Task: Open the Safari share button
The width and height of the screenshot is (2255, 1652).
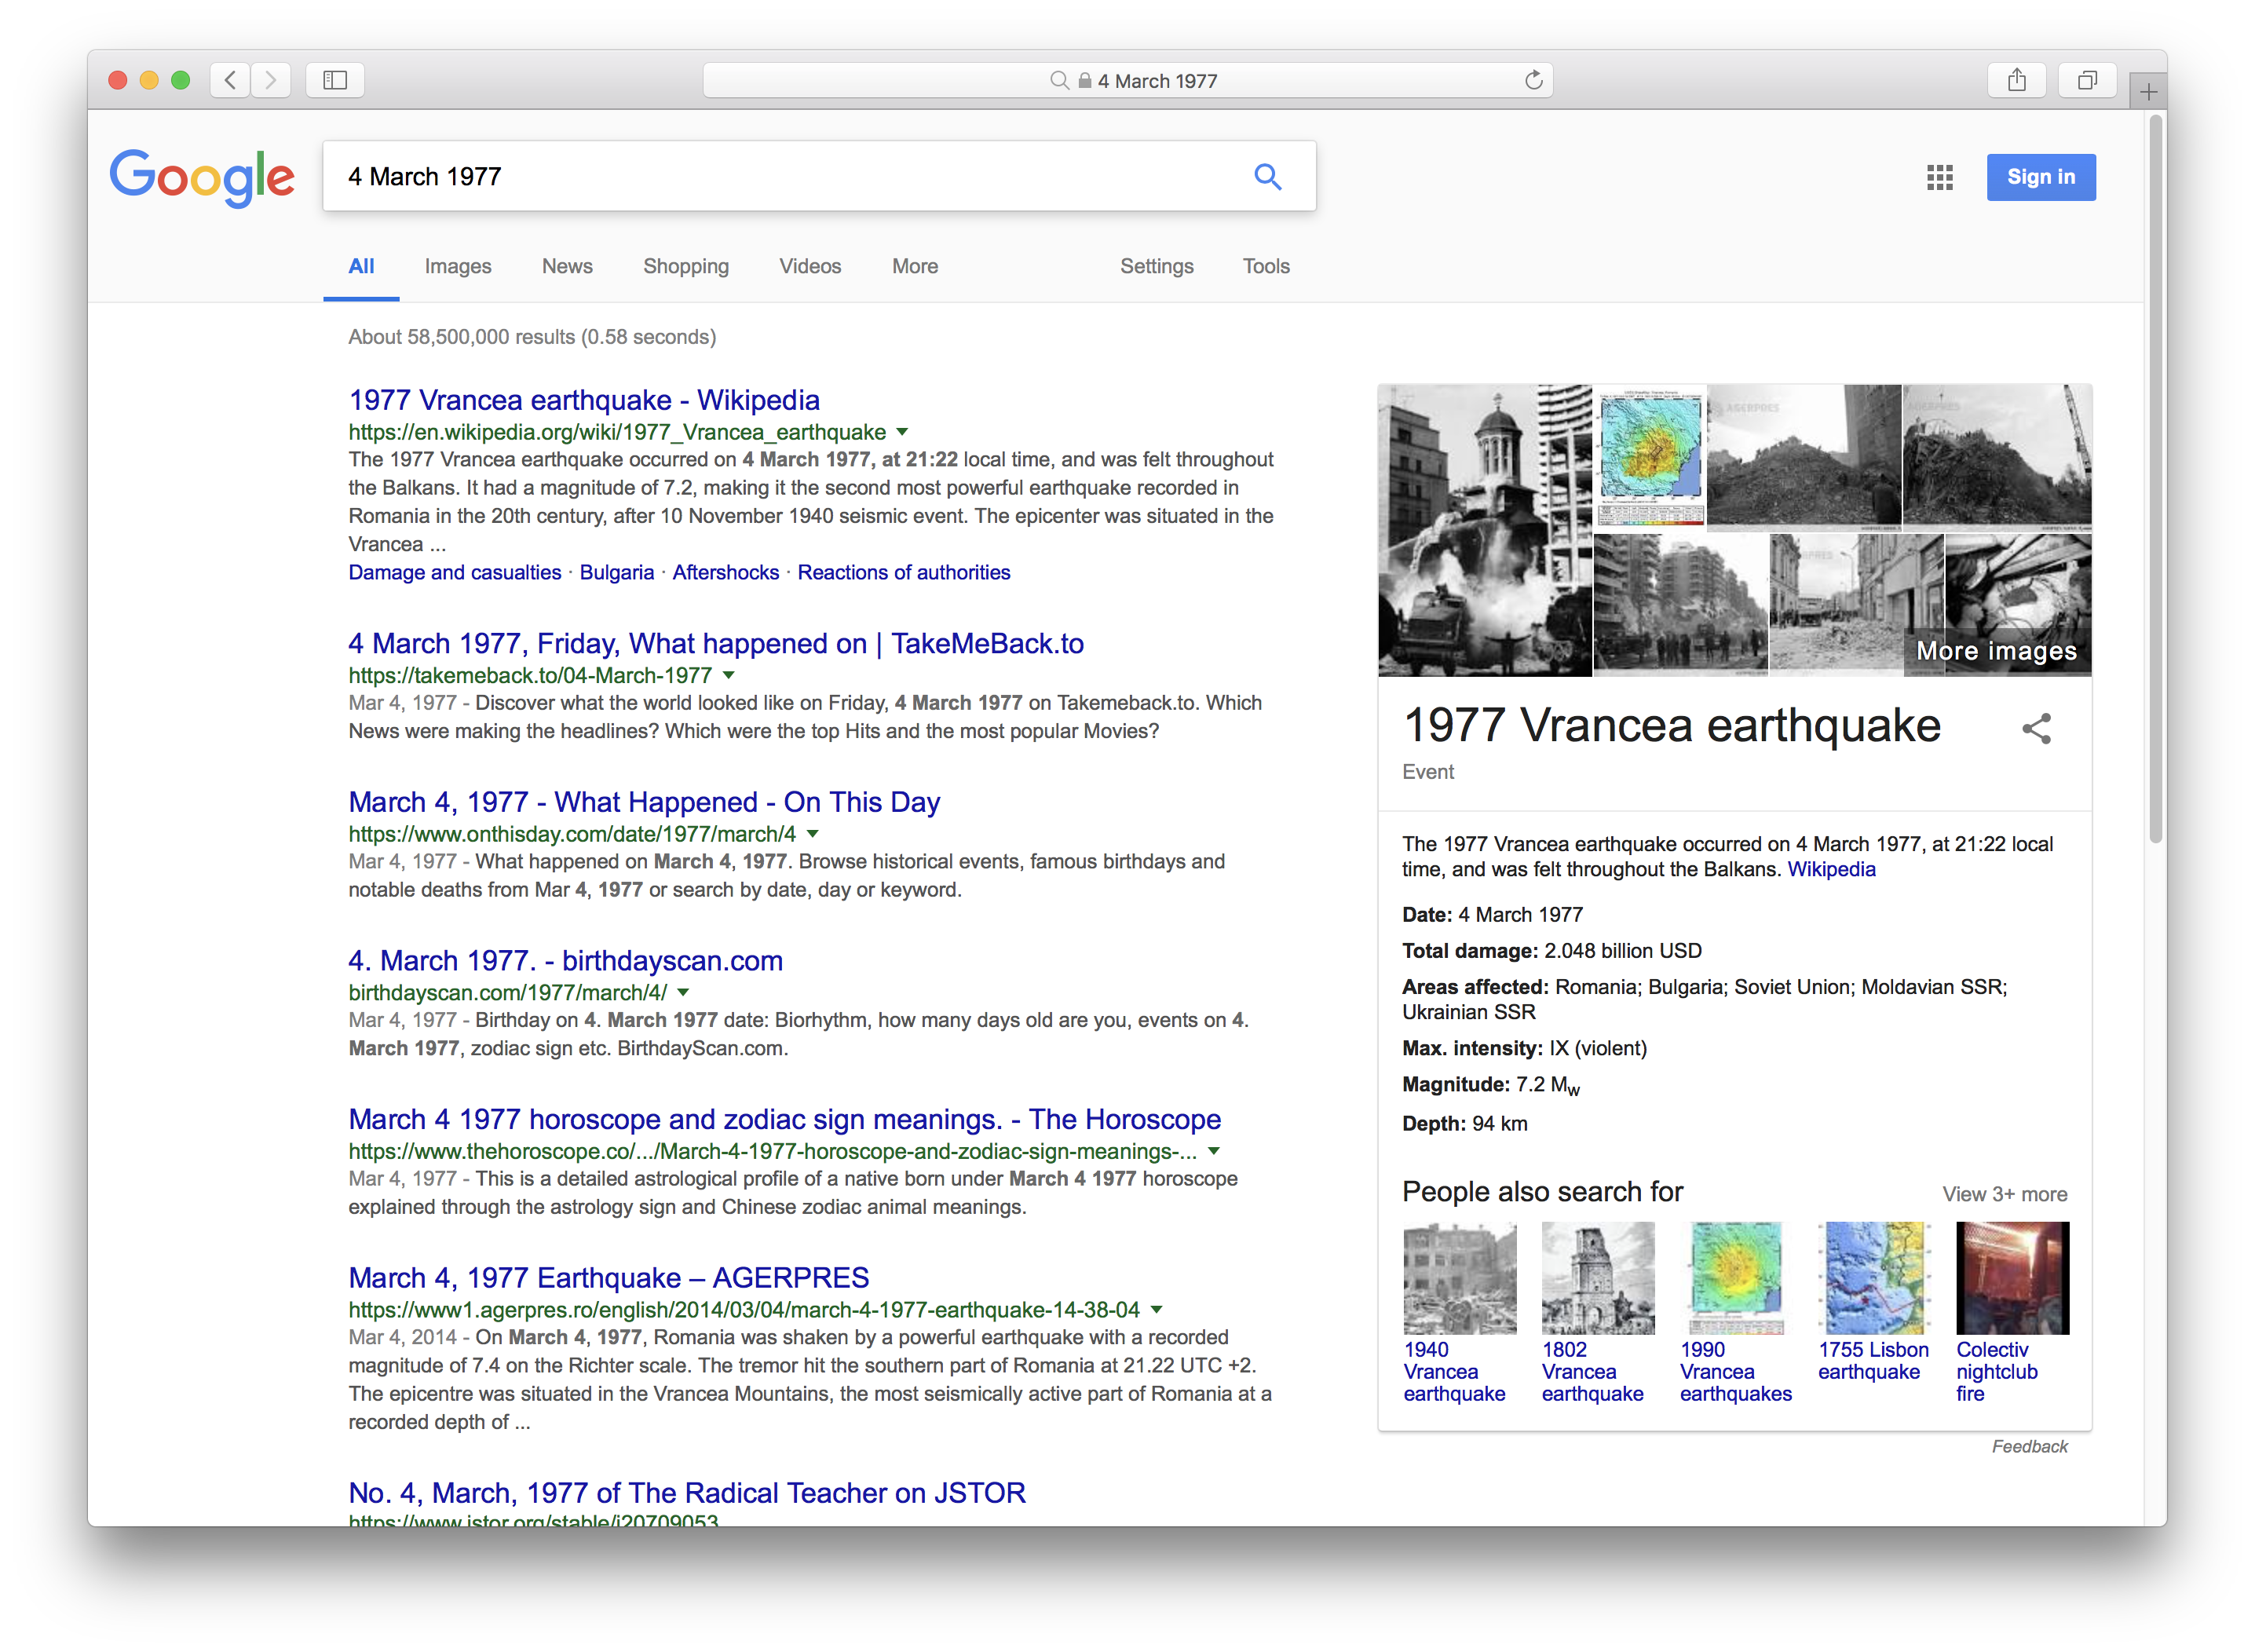Action: click(x=2016, y=80)
